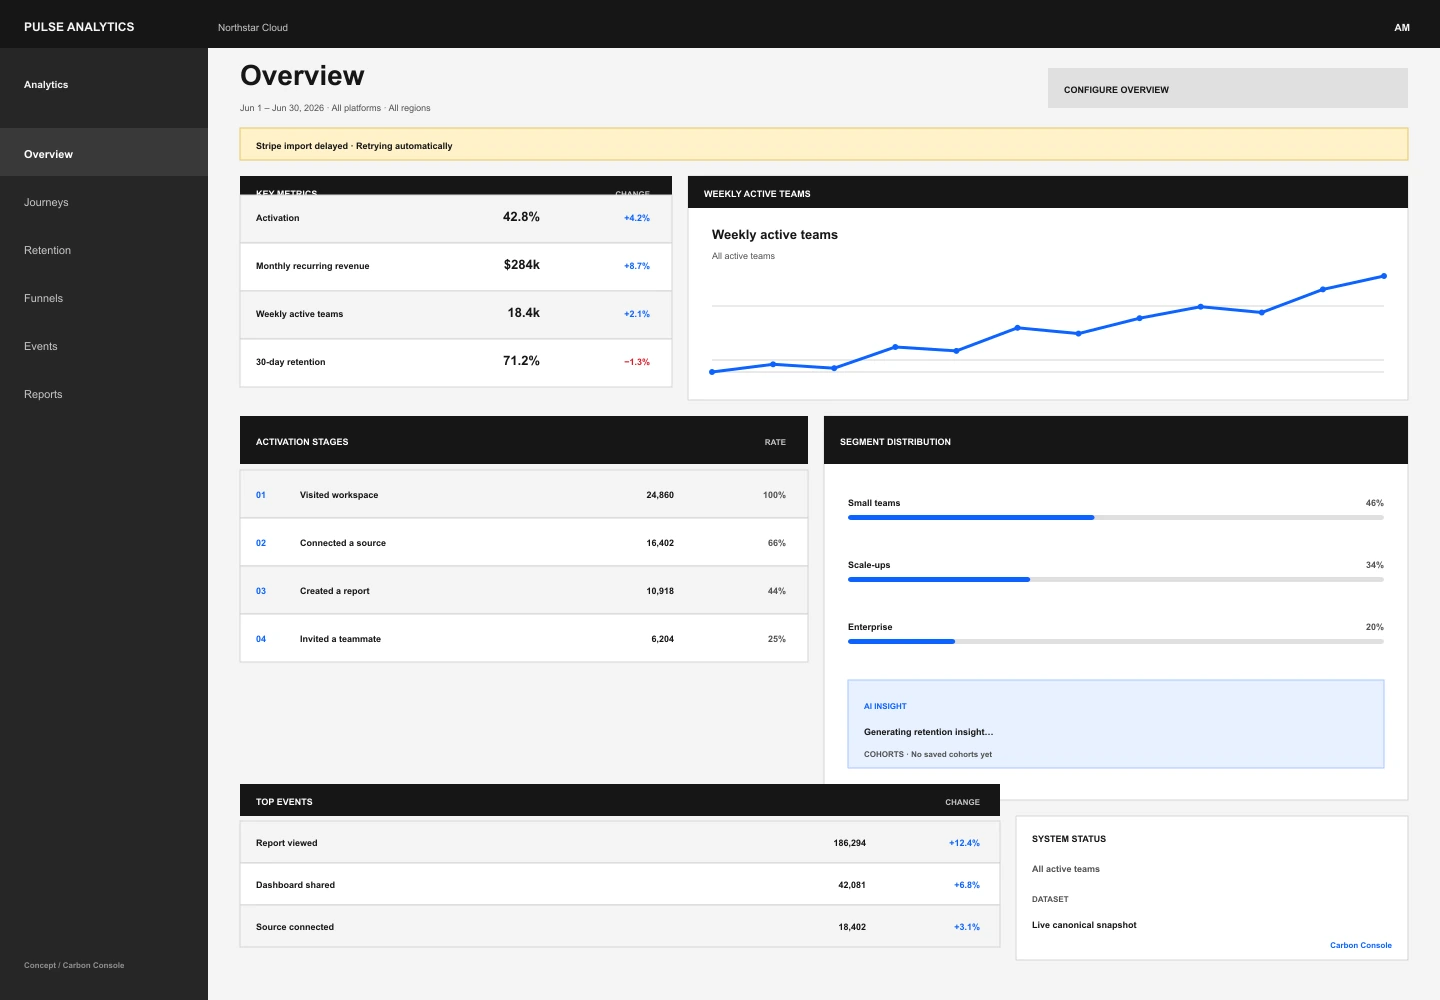The width and height of the screenshot is (1440, 1000).
Task: Click the +3.1% change value
Action: tap(967, 927)
